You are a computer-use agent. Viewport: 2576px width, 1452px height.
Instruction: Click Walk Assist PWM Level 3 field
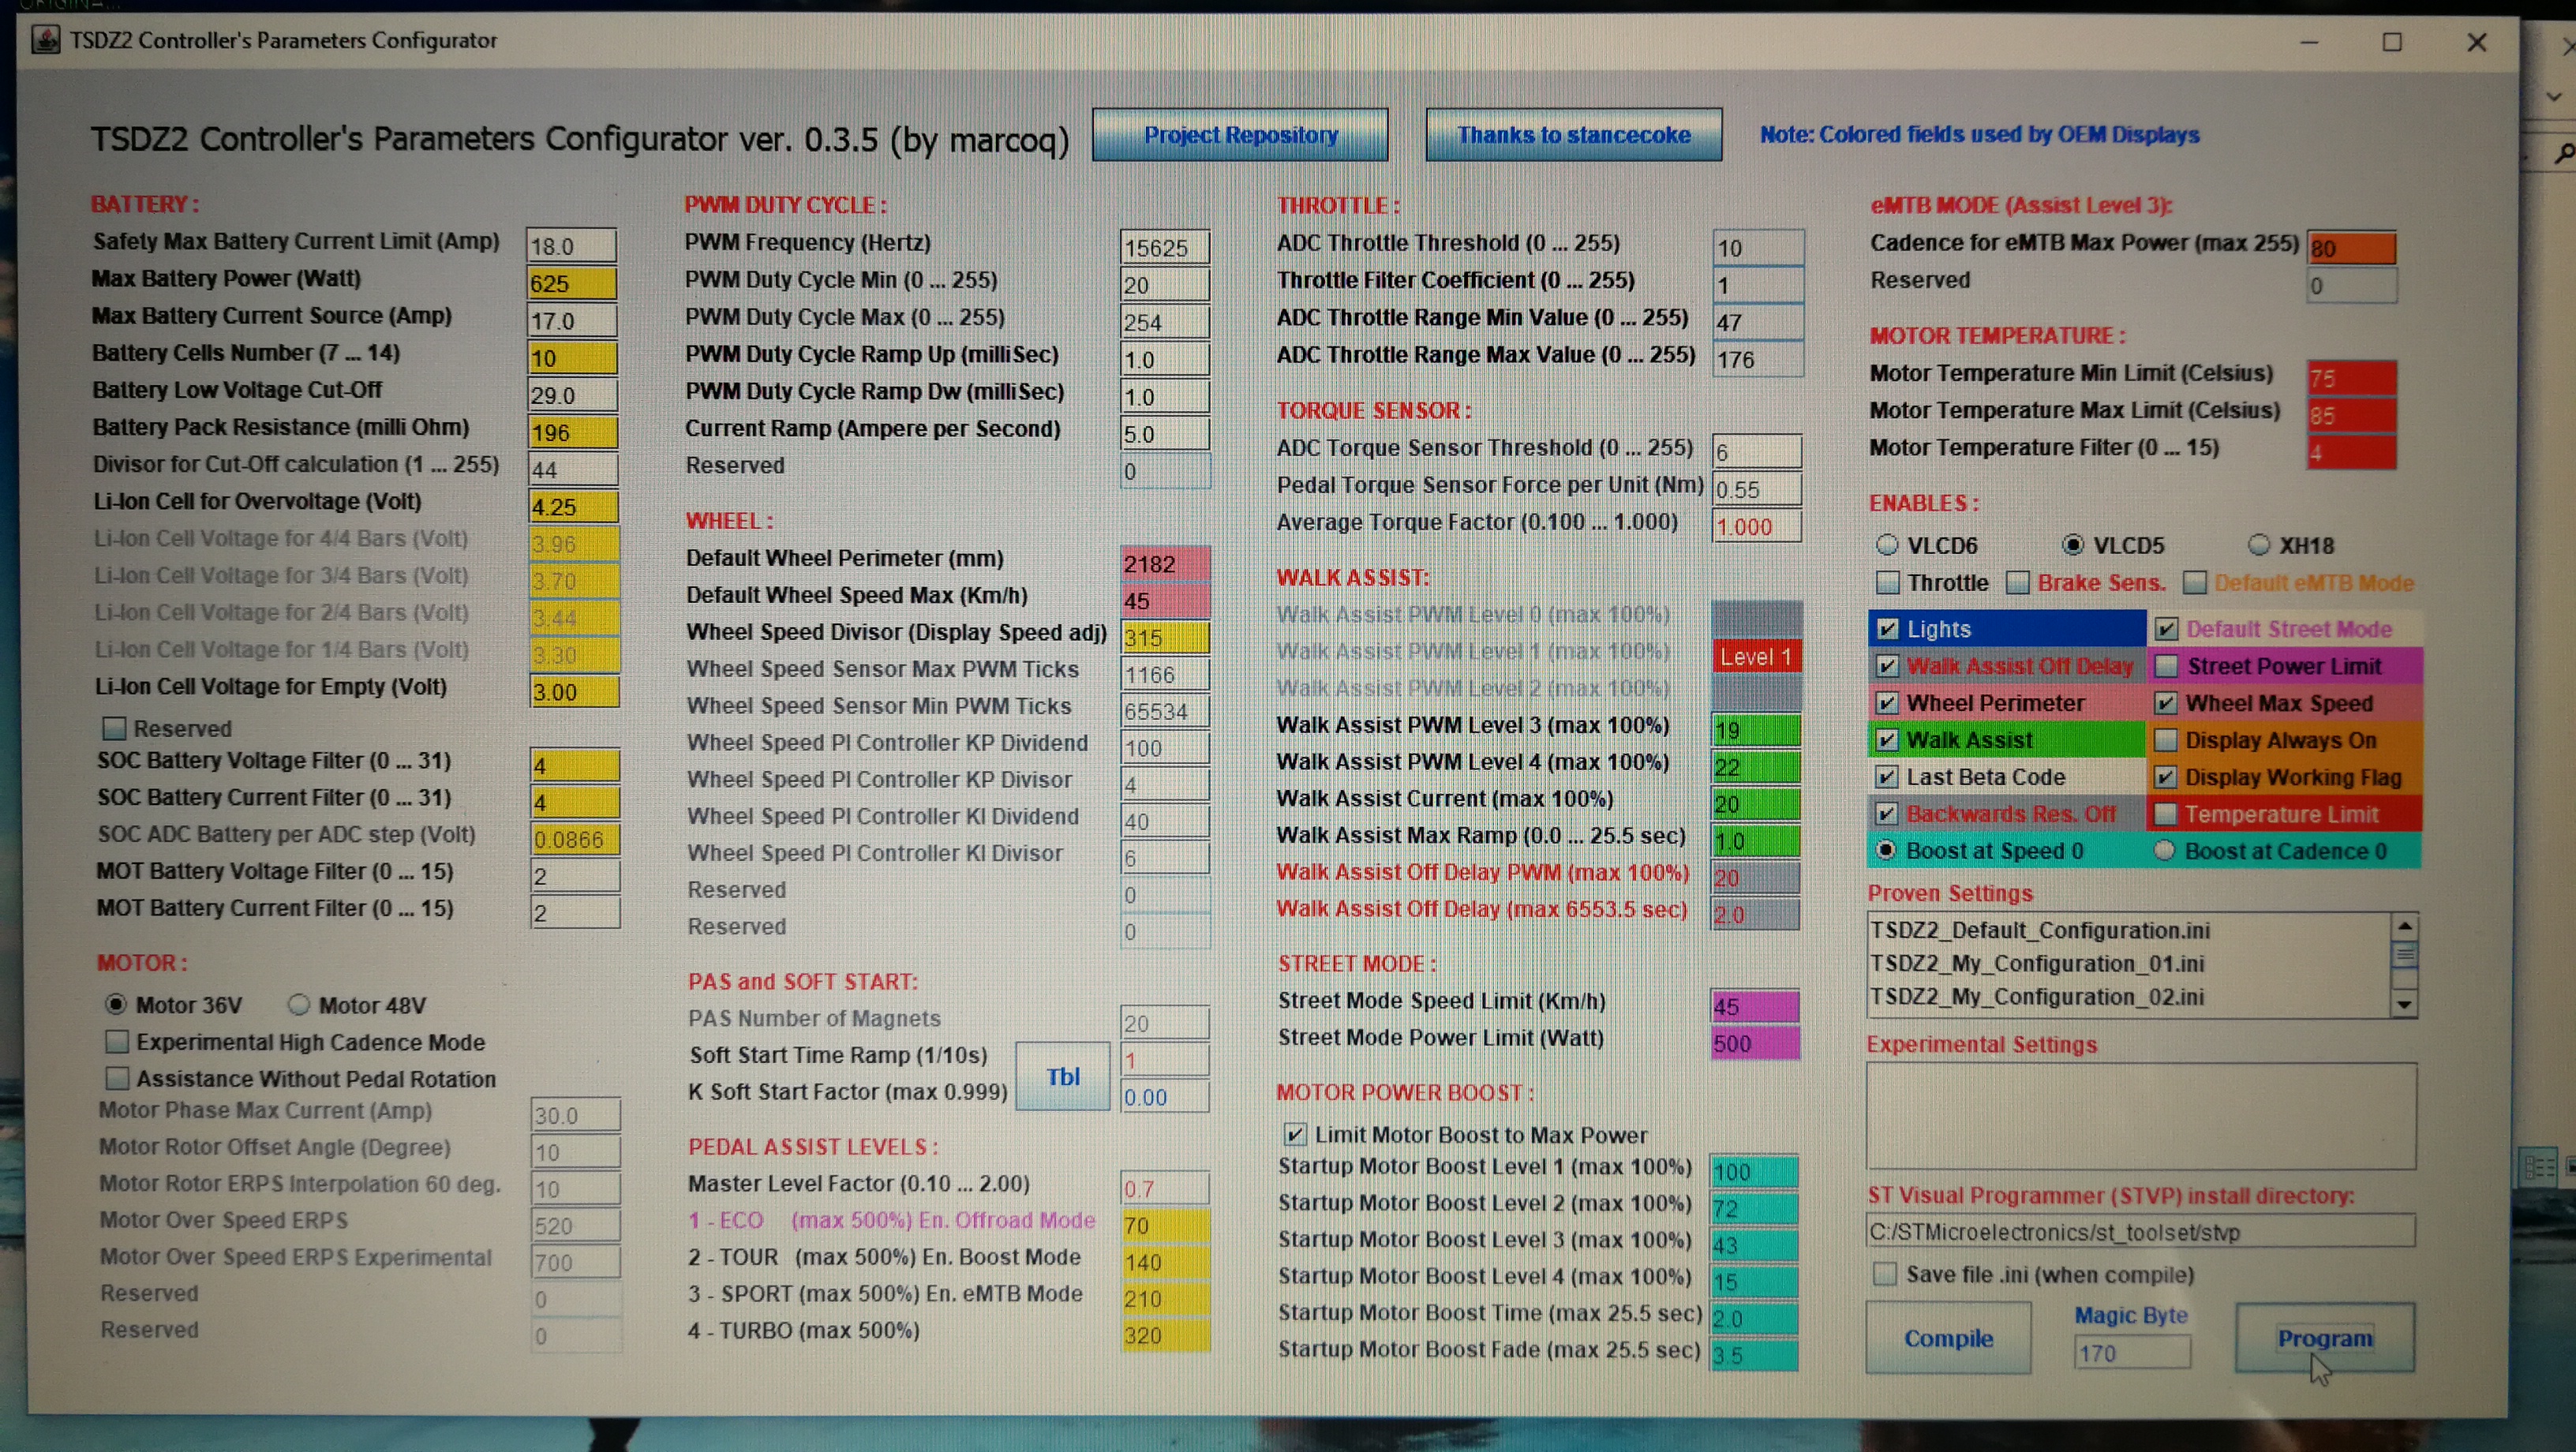point(1756,730)
